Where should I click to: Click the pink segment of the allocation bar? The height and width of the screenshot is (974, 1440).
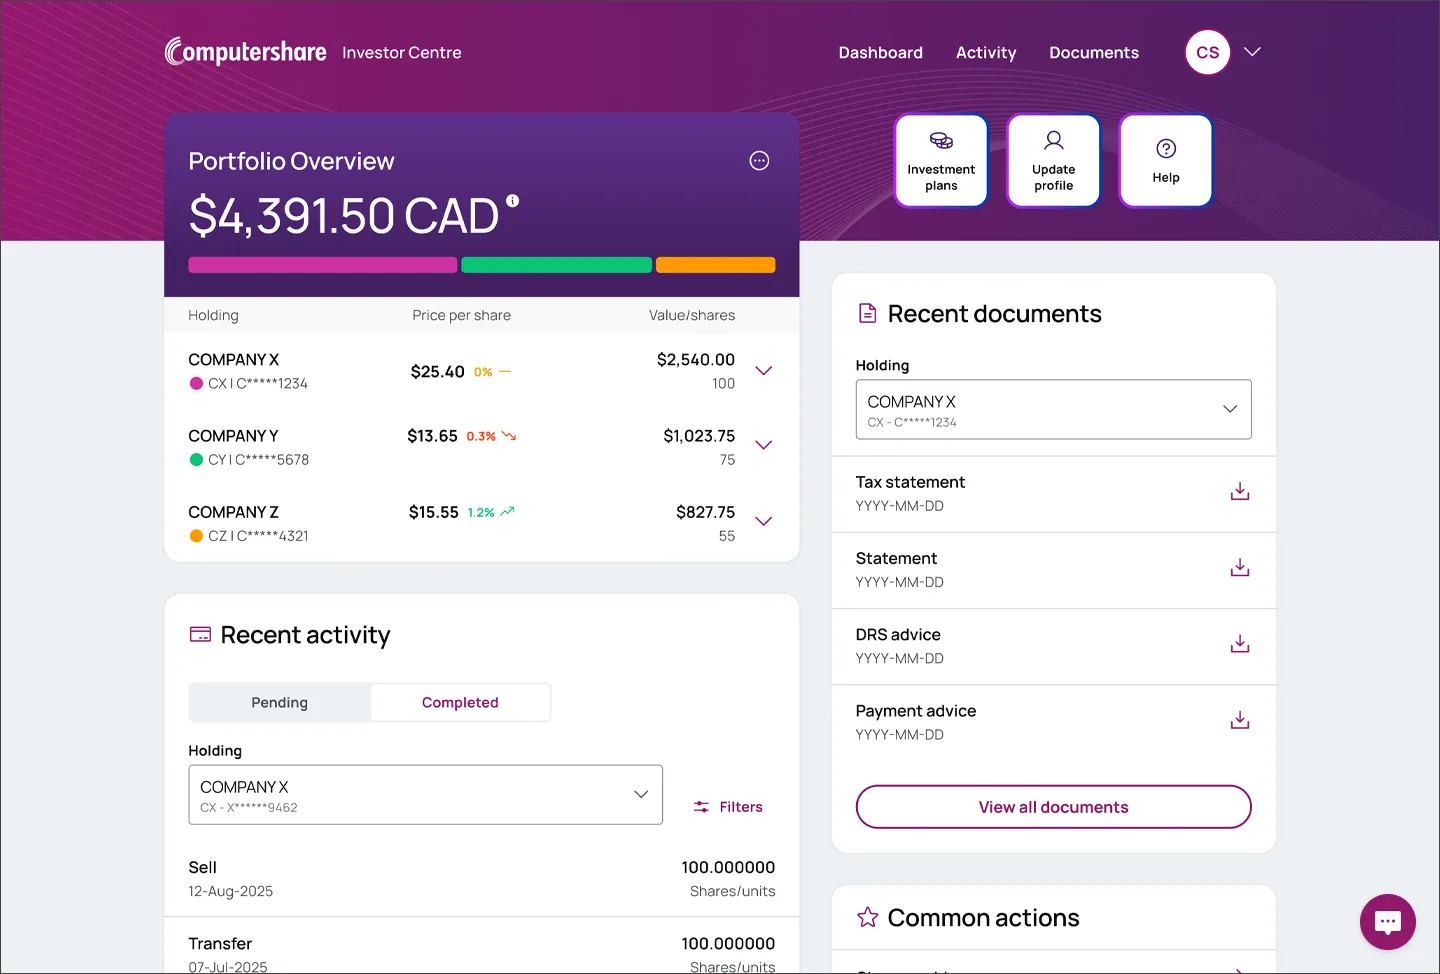tap(322, 264)
